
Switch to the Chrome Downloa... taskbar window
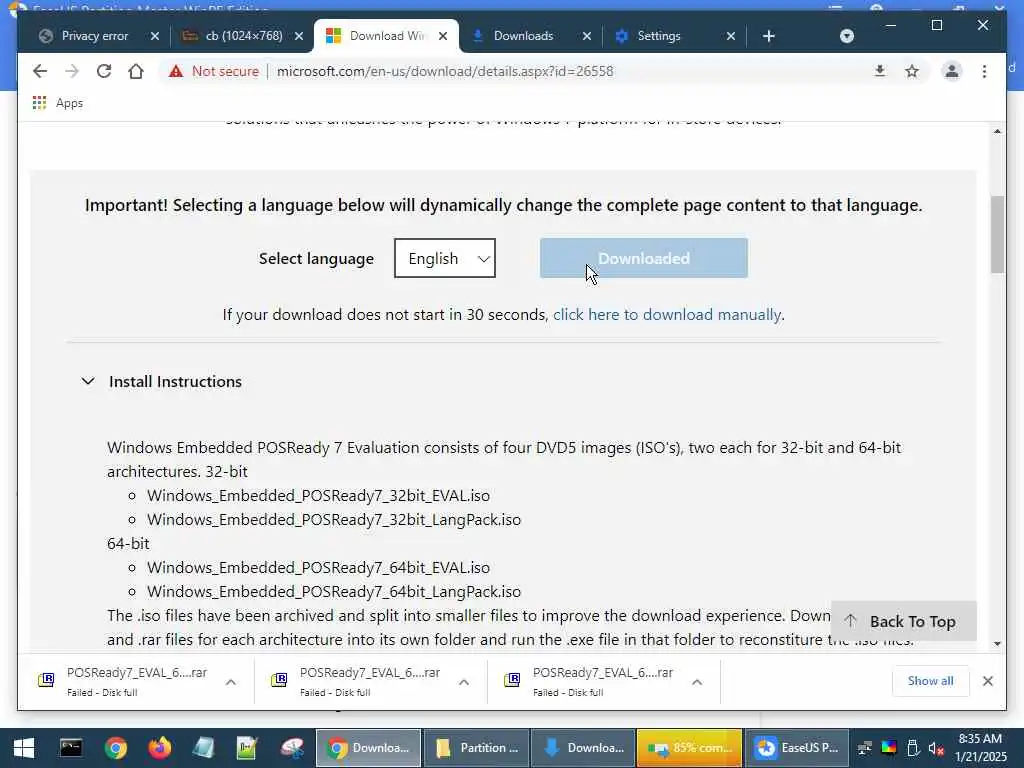[x=368, y=748]
